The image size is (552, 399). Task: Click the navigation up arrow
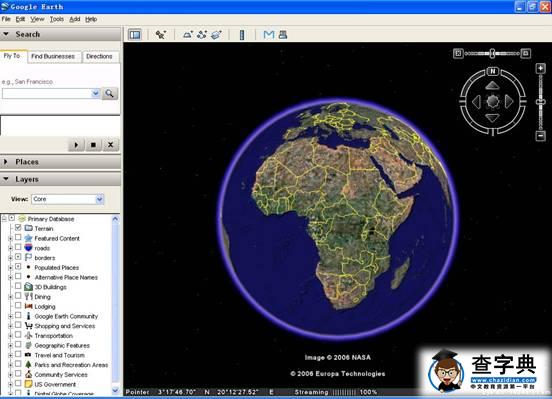point(492,86)
